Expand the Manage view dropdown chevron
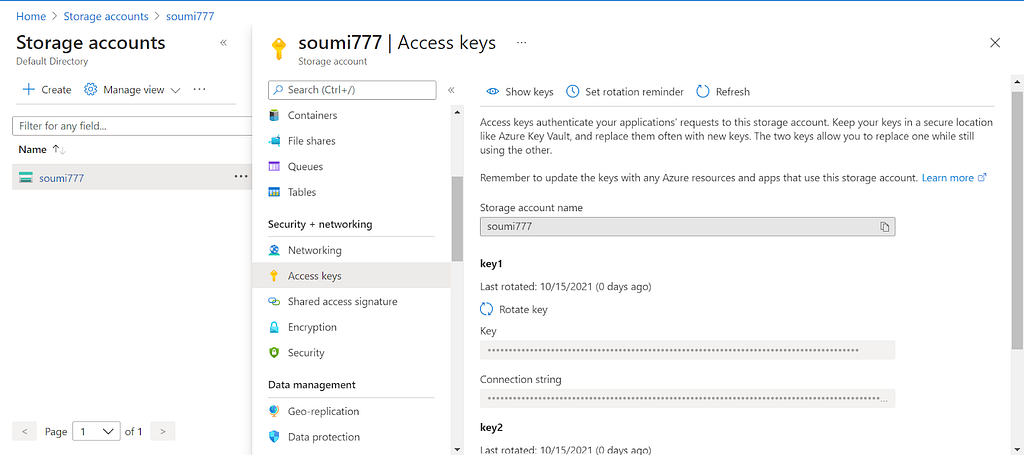This screenshot has width=1024, height=455. tap(175, 90)
